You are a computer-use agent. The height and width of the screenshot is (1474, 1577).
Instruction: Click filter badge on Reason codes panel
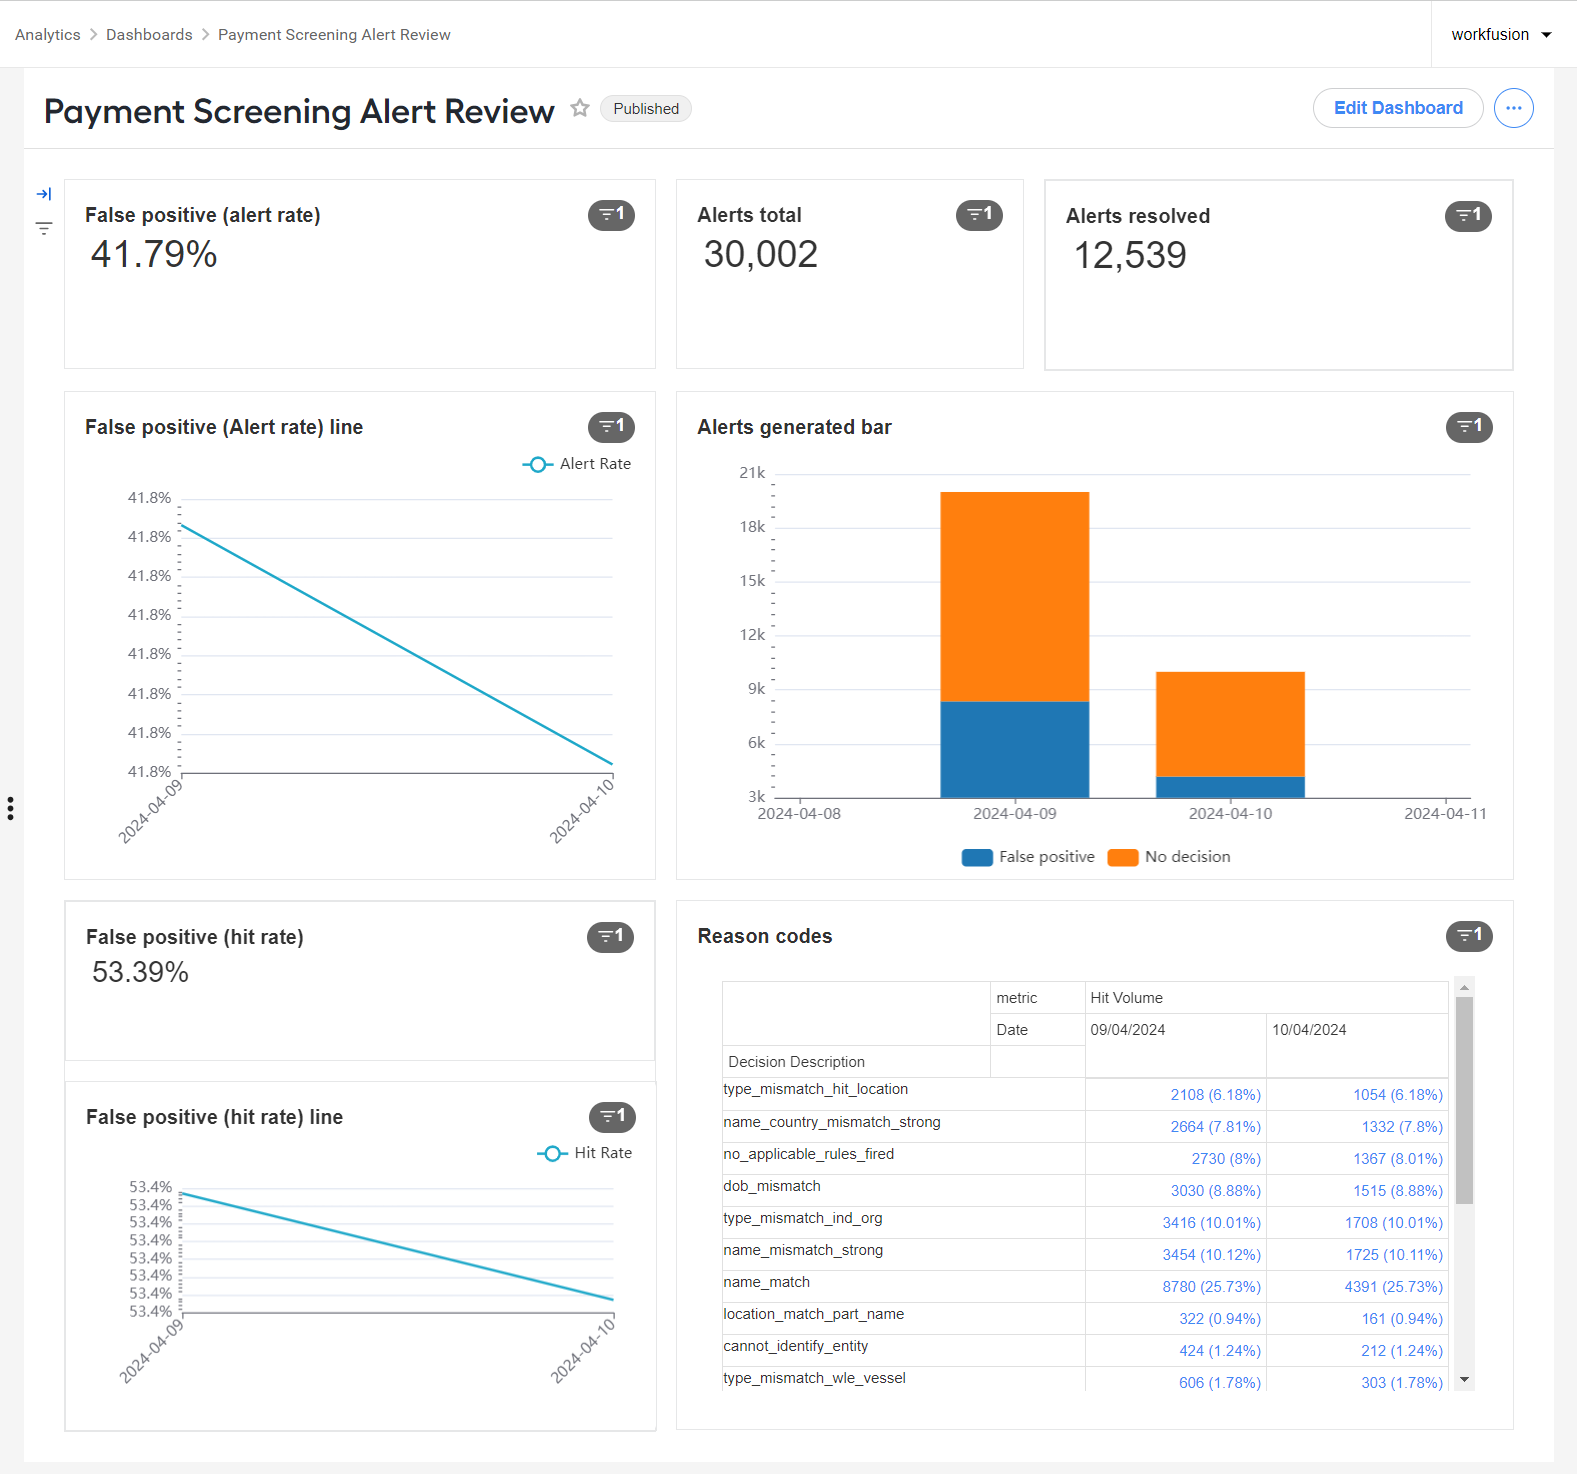click(1469, 936)
